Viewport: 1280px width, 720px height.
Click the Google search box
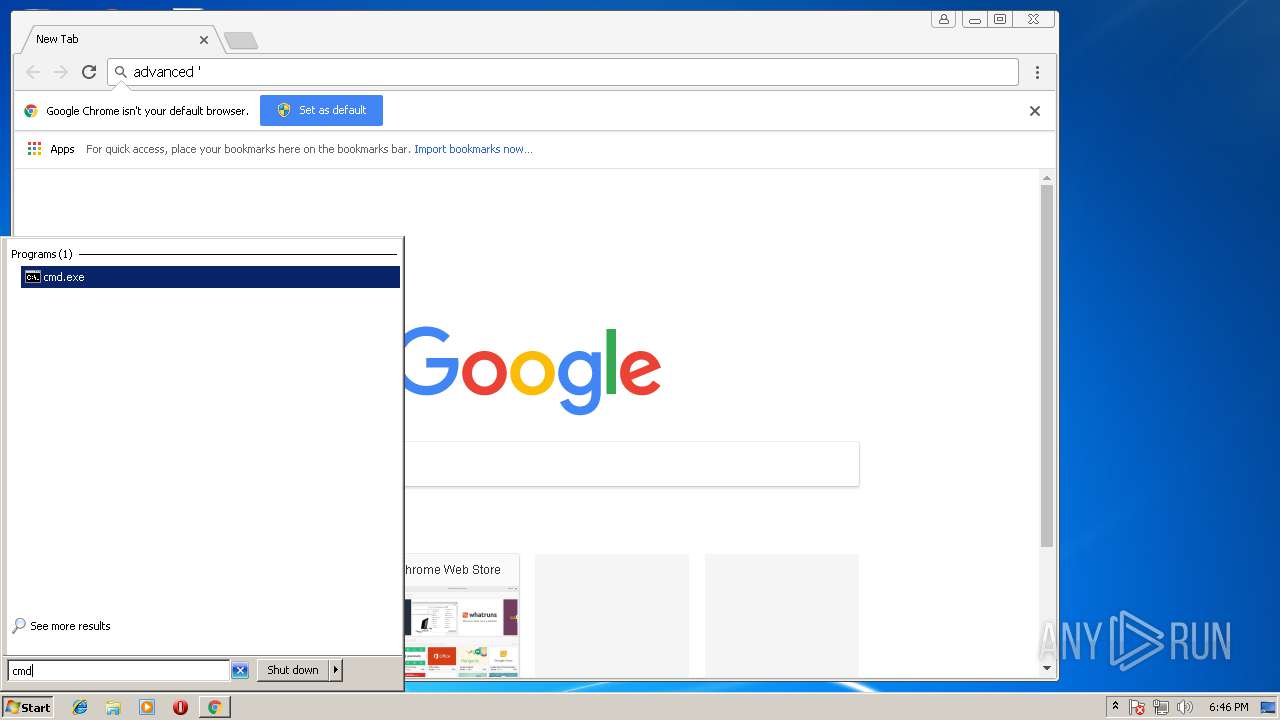[632, 464]
